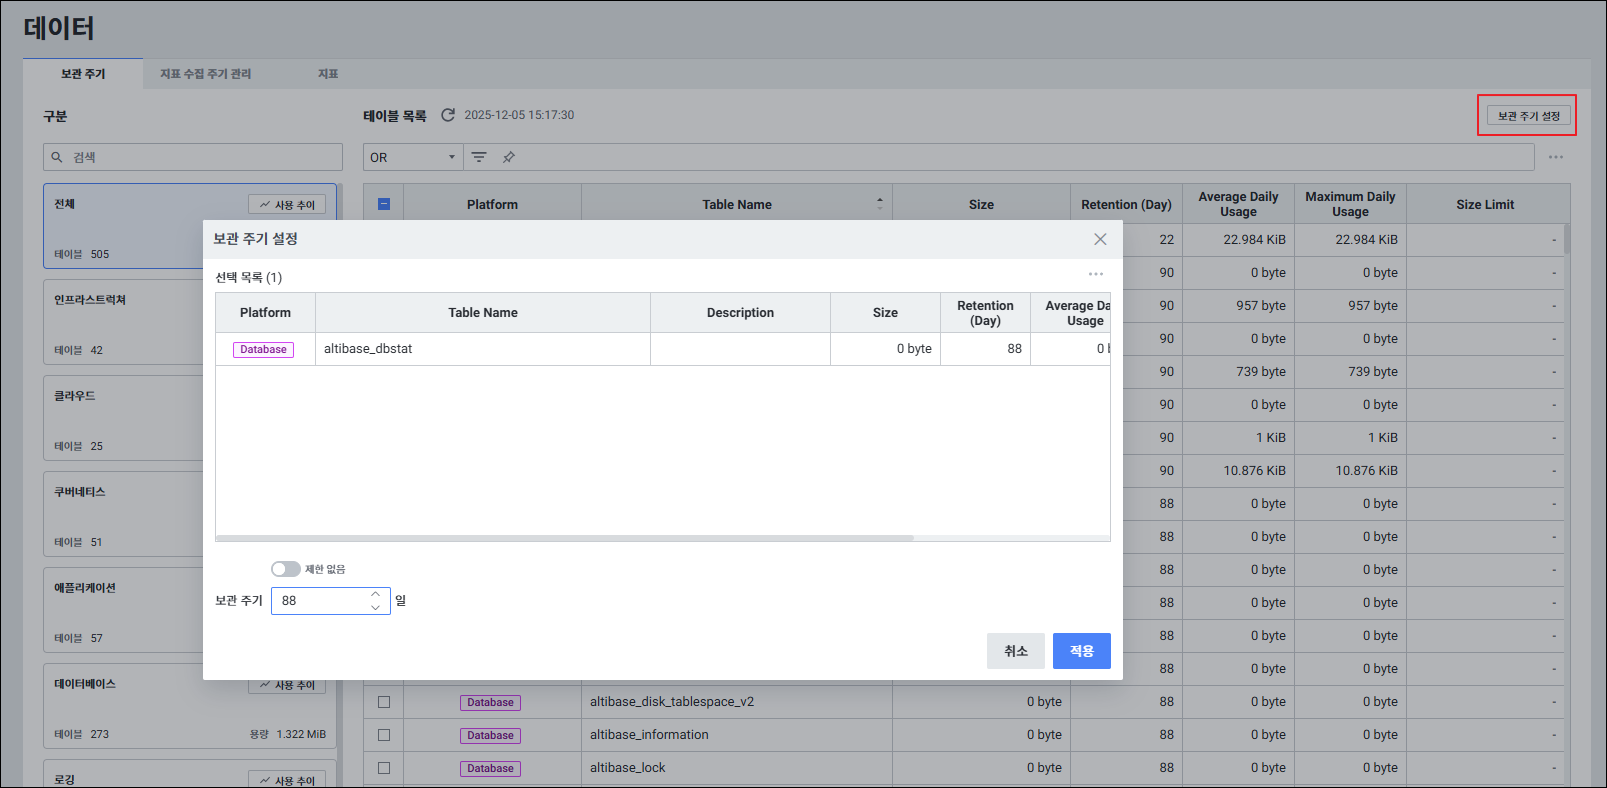The image size is (1607, 788).
Task: Toggle the select-all checkbox in the table header
Action: pyautogui.click(x=384, y=204)
